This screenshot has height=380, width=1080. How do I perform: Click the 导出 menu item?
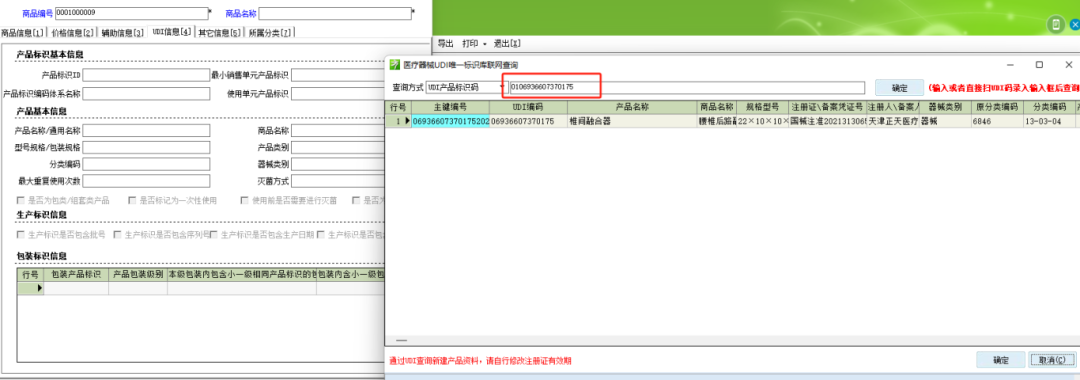[446, 43]
